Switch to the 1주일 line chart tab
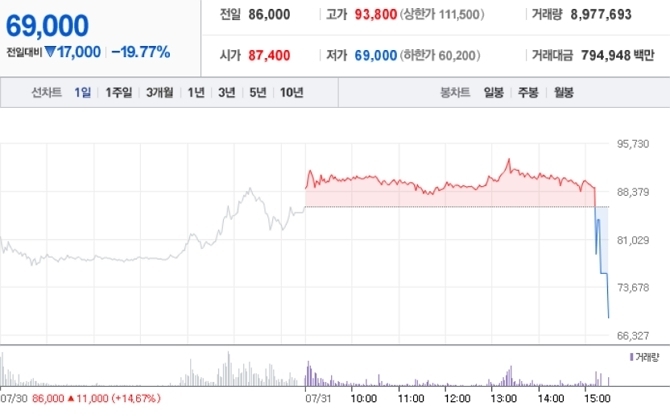This screenshot has width=670, height=419. tap(118, 93)
